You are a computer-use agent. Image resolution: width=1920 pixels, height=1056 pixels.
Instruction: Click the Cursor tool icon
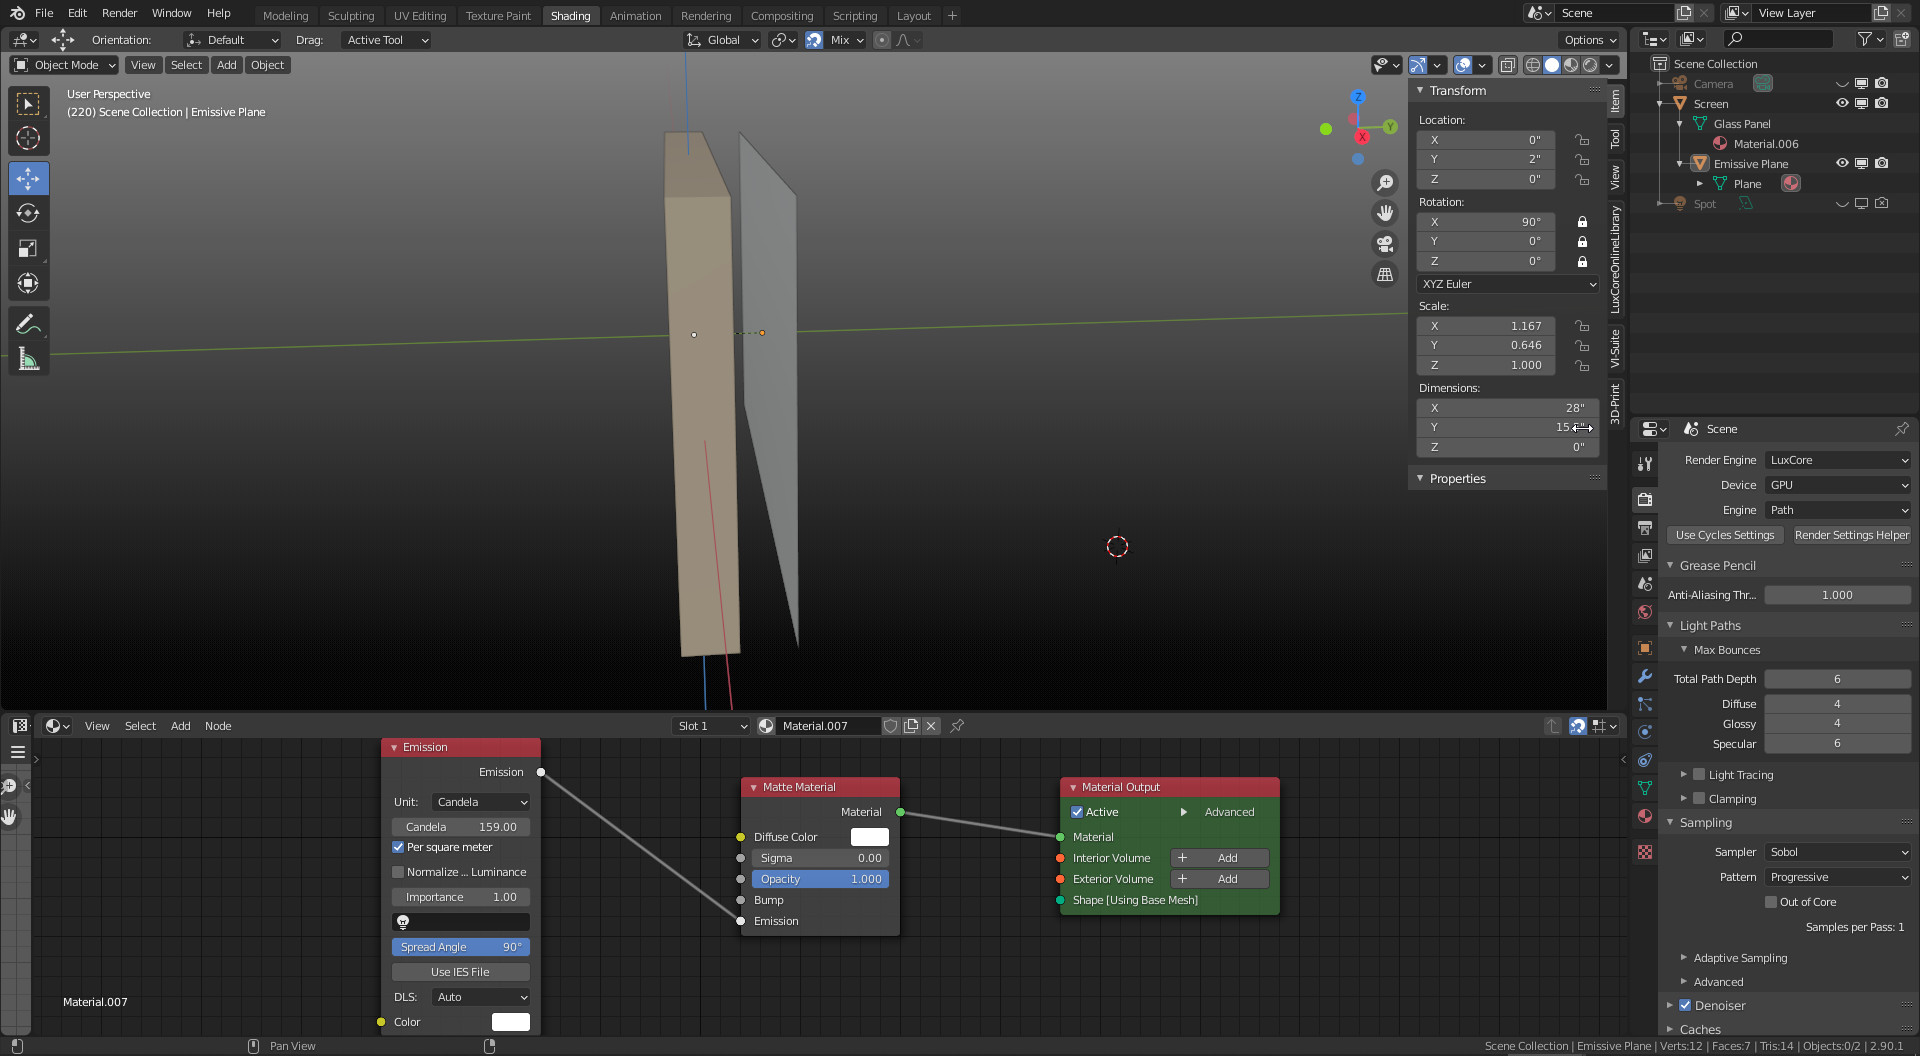(28, 138)
